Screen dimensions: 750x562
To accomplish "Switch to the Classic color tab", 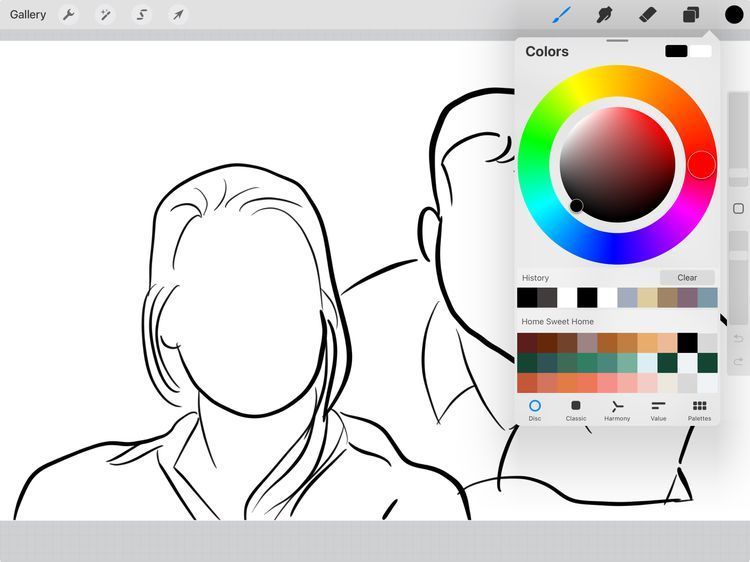I will (576, 410).
